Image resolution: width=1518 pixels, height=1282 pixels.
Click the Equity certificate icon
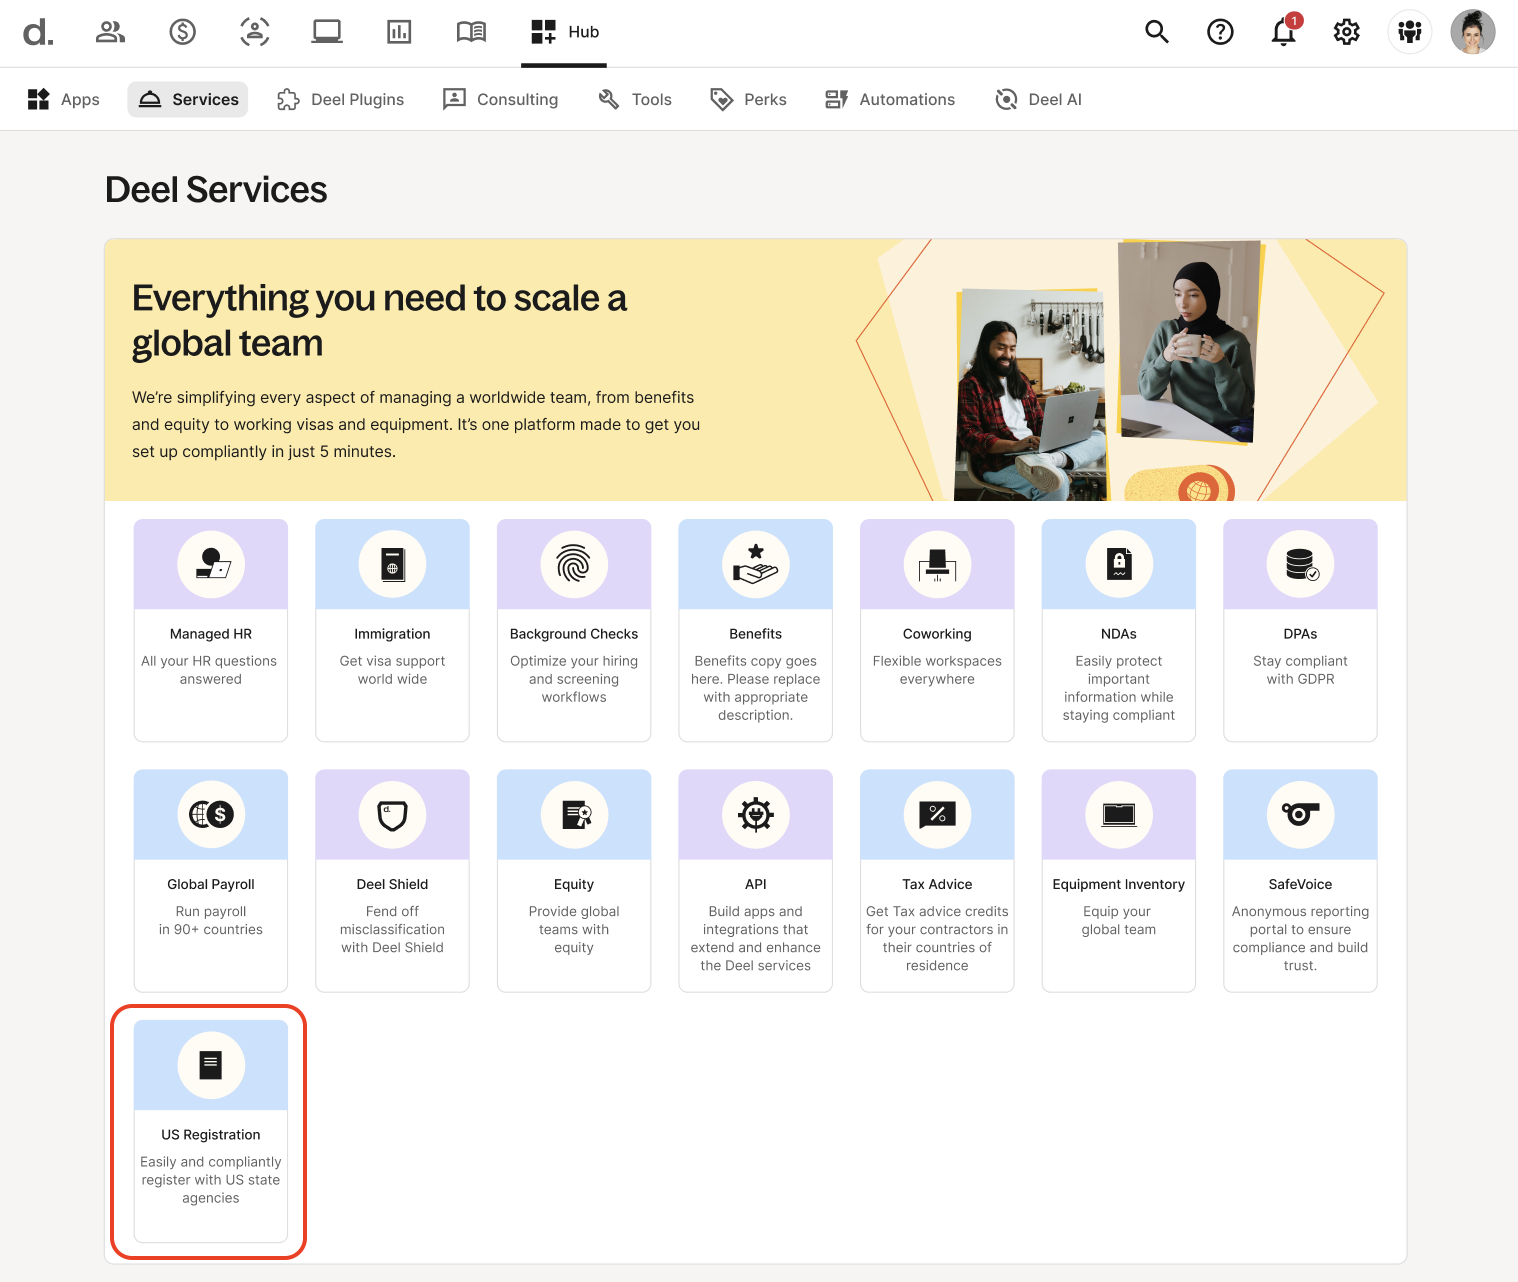point(574,815)
